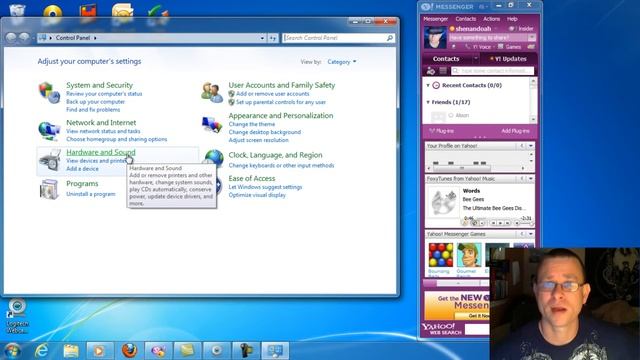The height and width of the screenshot is (360, 640).
Task: Open the Your Profile on Yahoo! panel menu arrow
Action: point(531,146)
